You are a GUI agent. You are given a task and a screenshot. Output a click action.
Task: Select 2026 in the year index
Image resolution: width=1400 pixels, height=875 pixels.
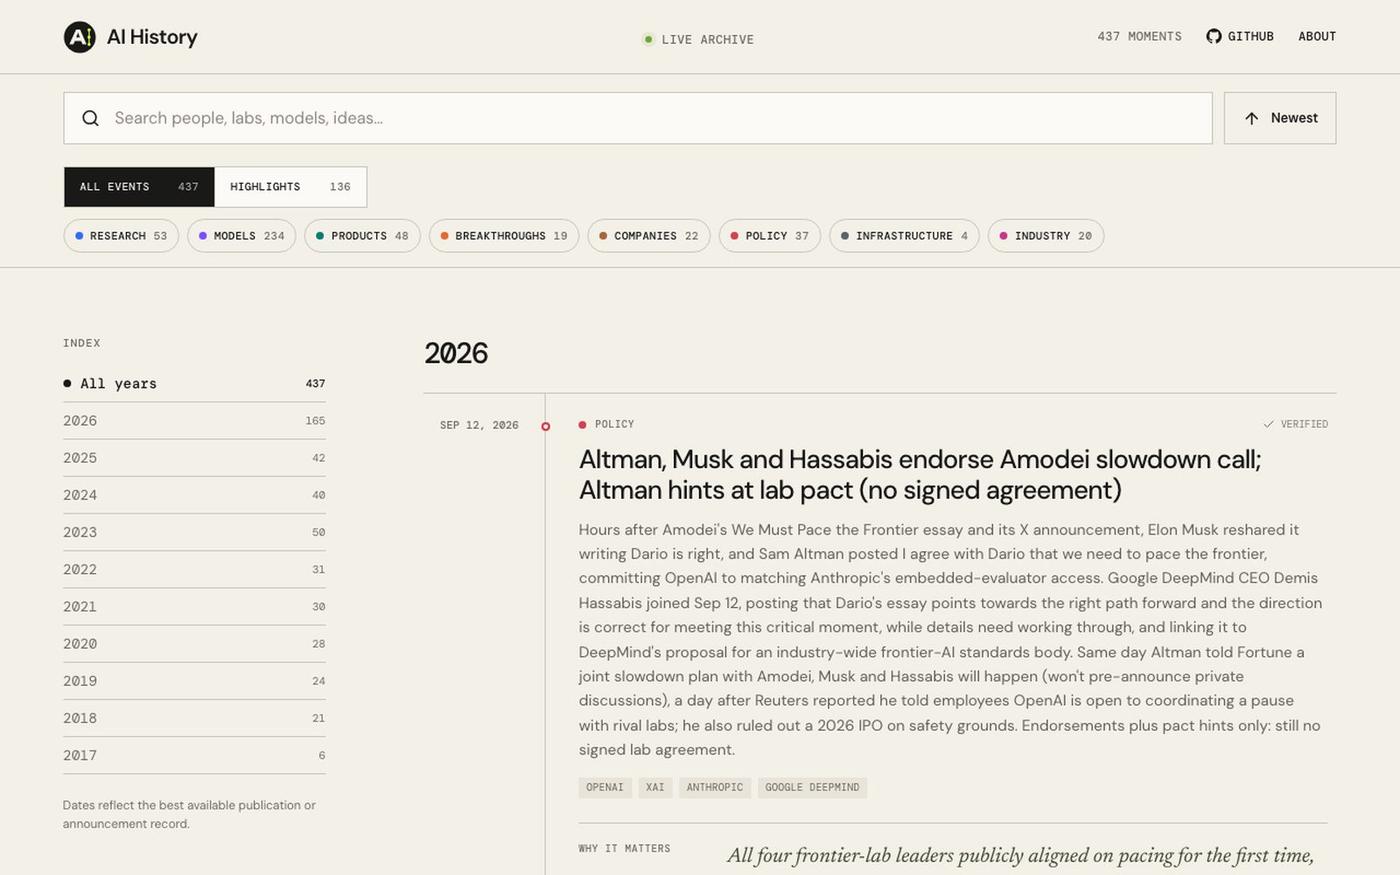[194, 421]
